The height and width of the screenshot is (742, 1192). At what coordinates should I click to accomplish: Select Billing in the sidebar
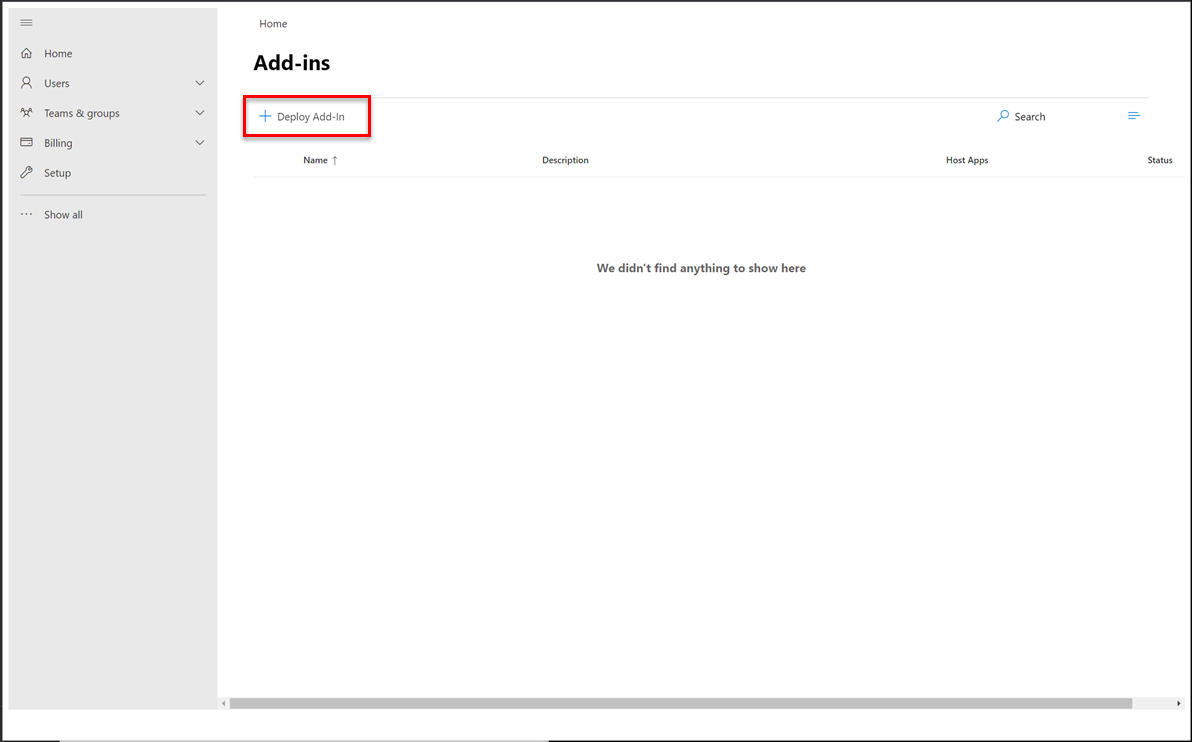click(x=59, y=143)
